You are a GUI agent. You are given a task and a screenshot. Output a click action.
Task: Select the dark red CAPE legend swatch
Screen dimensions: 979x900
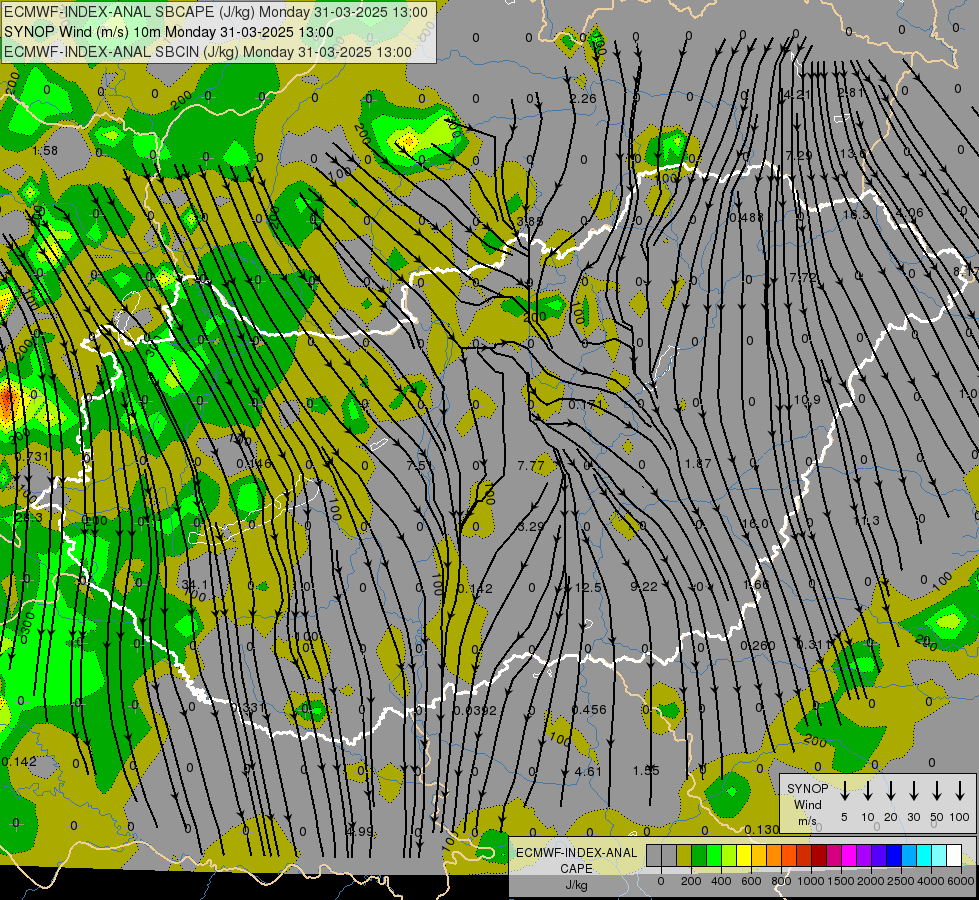click(819, 856)
